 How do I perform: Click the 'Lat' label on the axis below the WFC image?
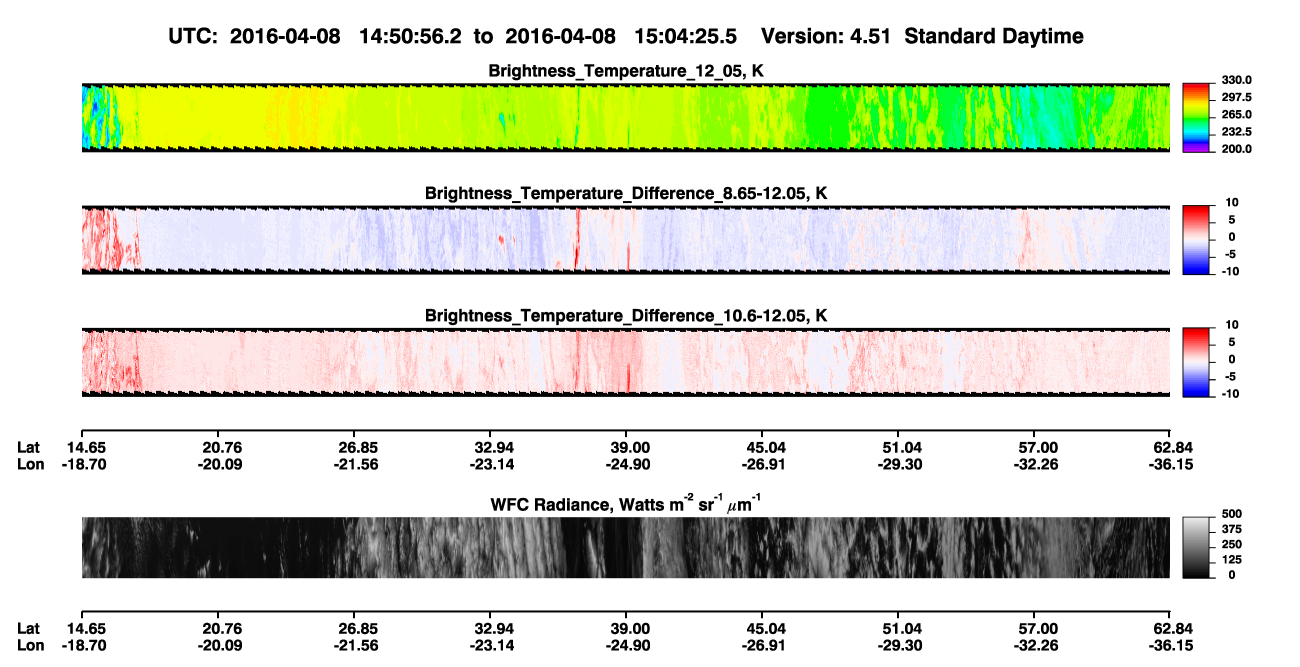29,629
